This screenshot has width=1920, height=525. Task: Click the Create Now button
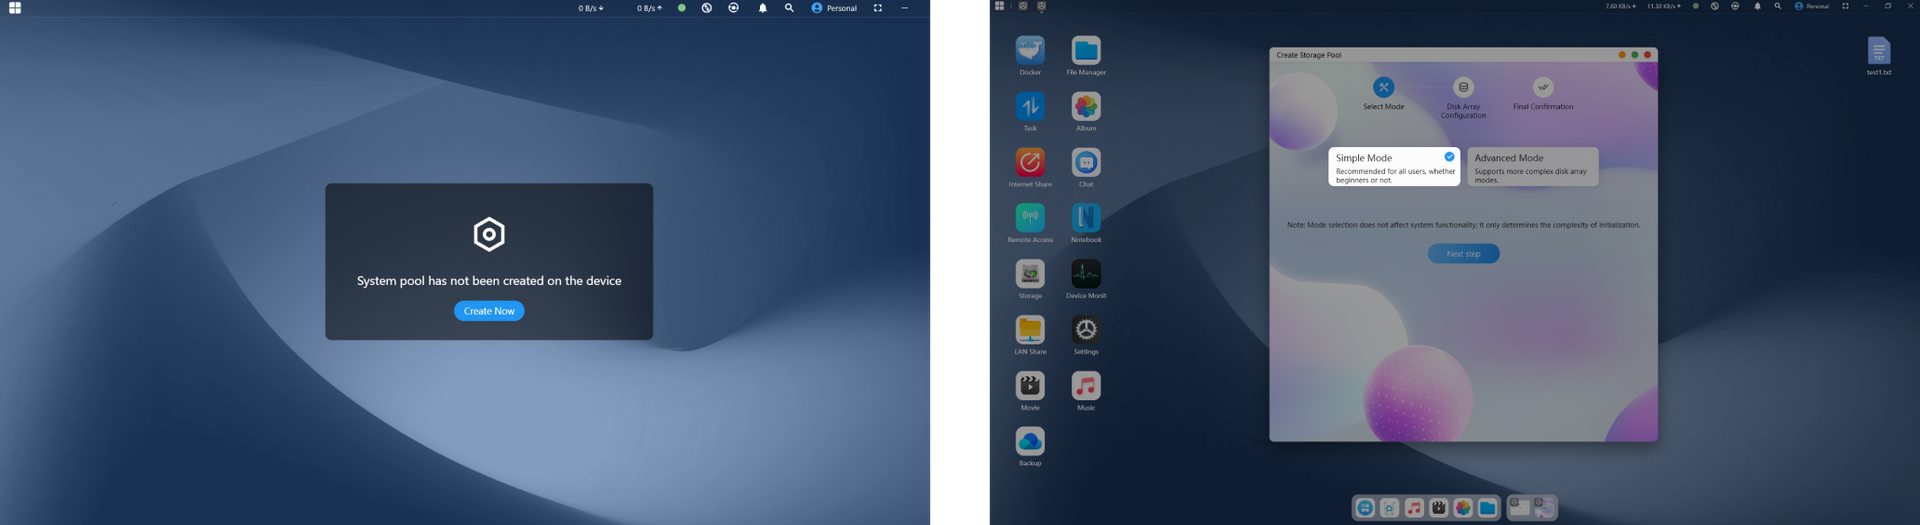pos(489,311)
